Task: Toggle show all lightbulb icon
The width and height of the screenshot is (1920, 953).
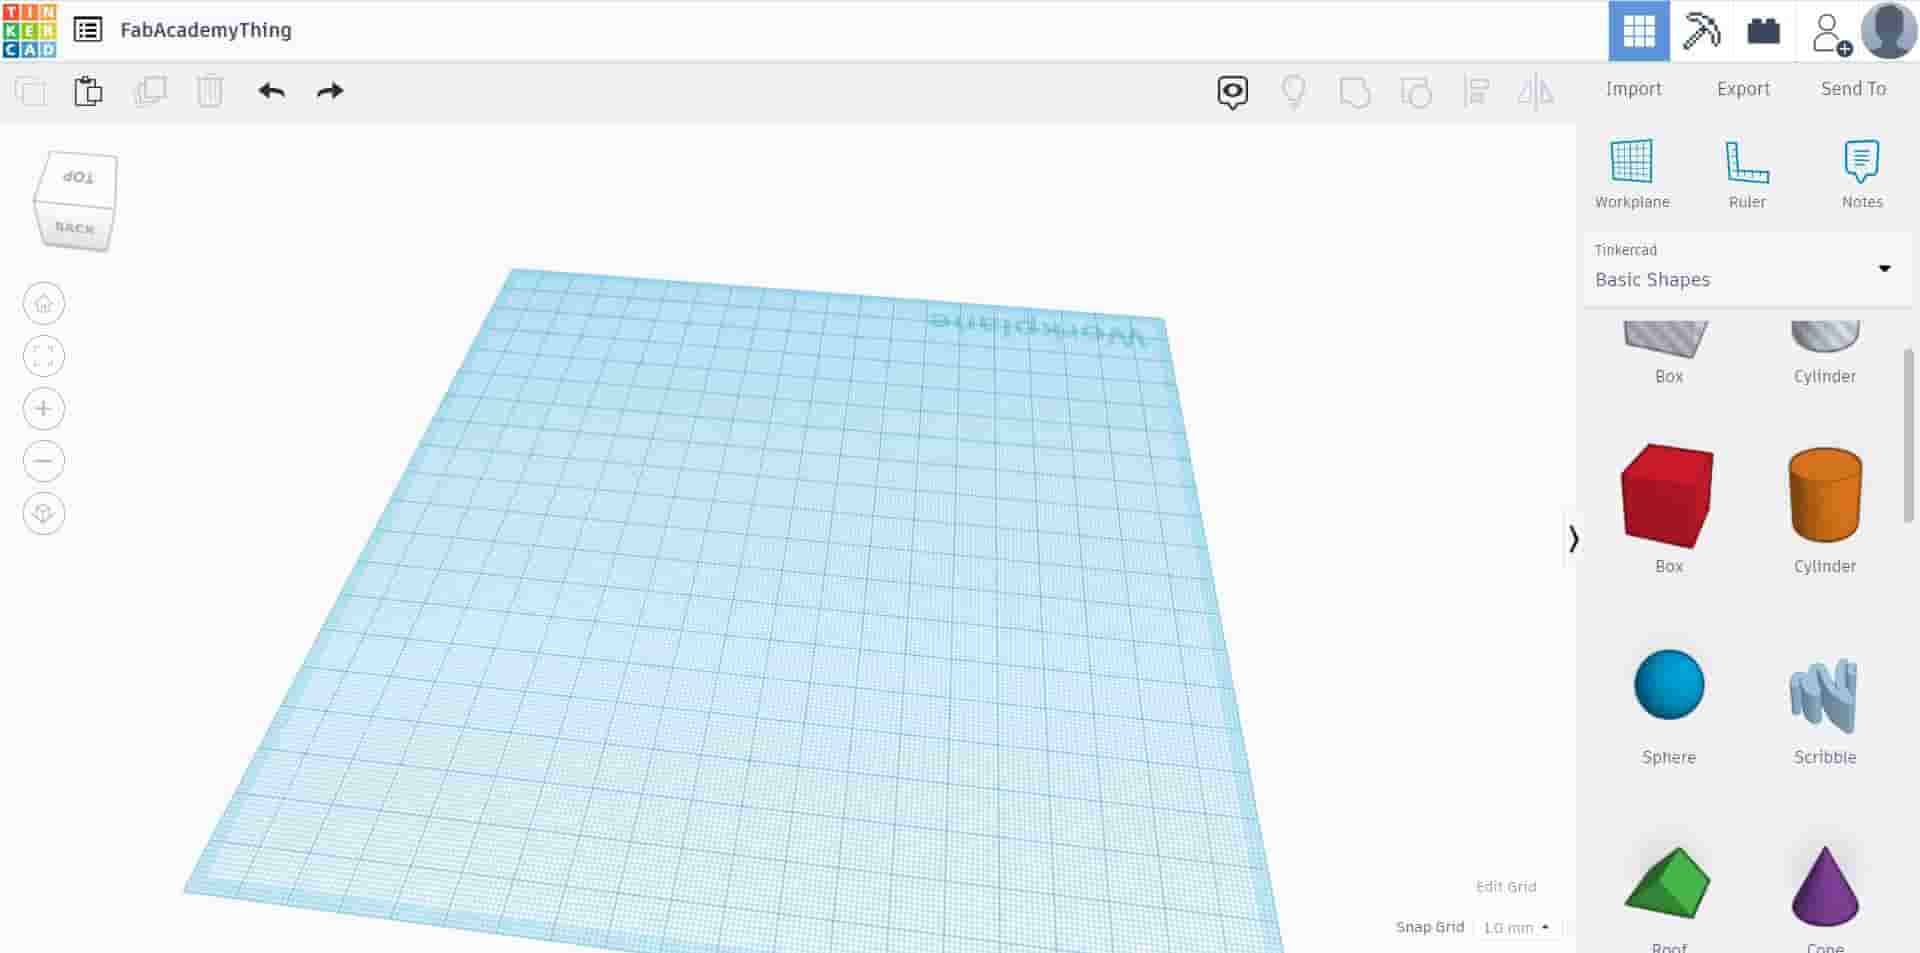Action: click(x=1294, y=92)
